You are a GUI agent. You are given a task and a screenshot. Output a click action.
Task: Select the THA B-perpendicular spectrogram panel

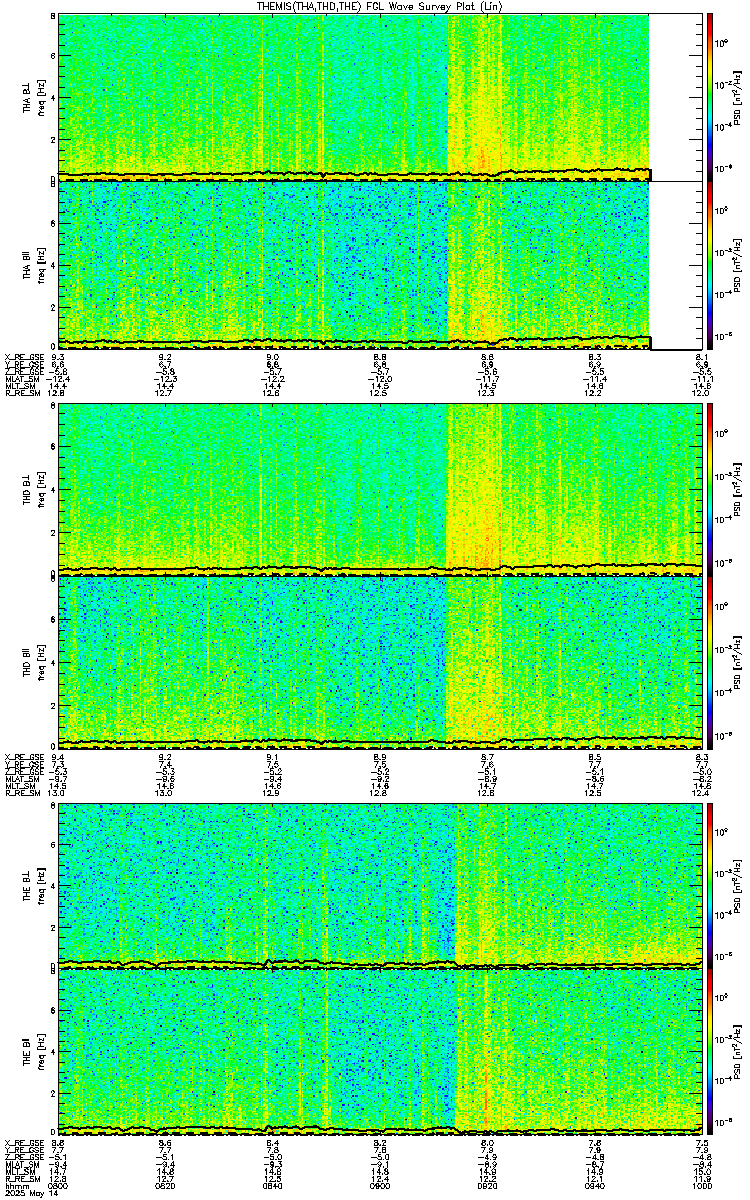380,97
